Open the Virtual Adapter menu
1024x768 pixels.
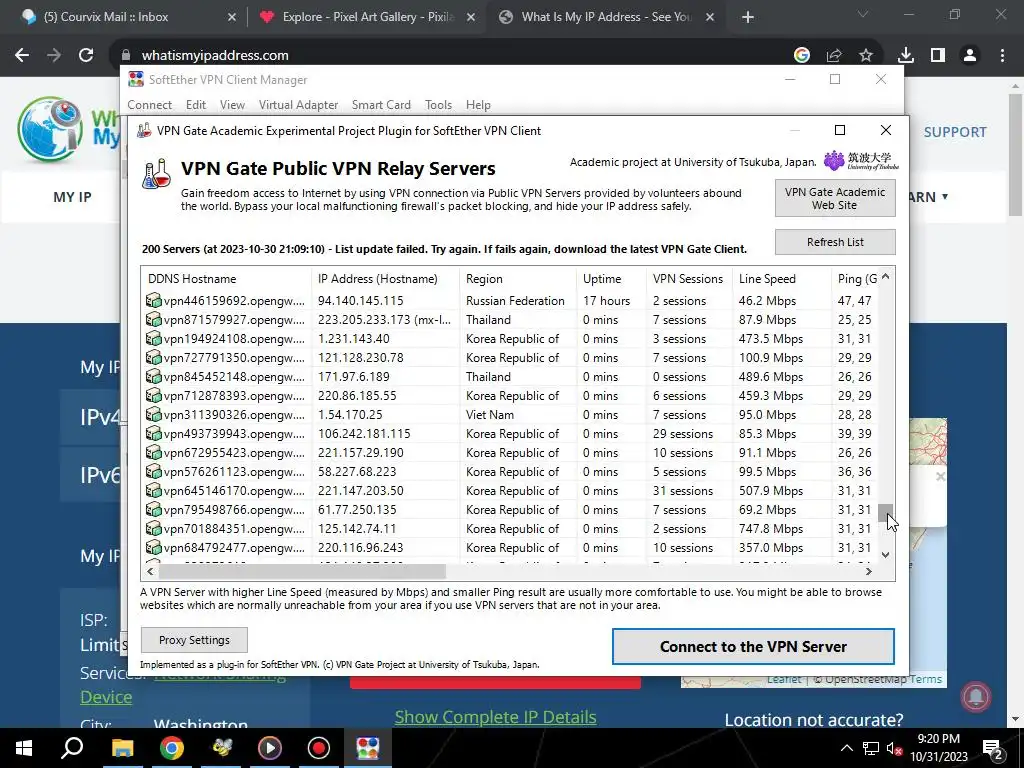(298, 104)
